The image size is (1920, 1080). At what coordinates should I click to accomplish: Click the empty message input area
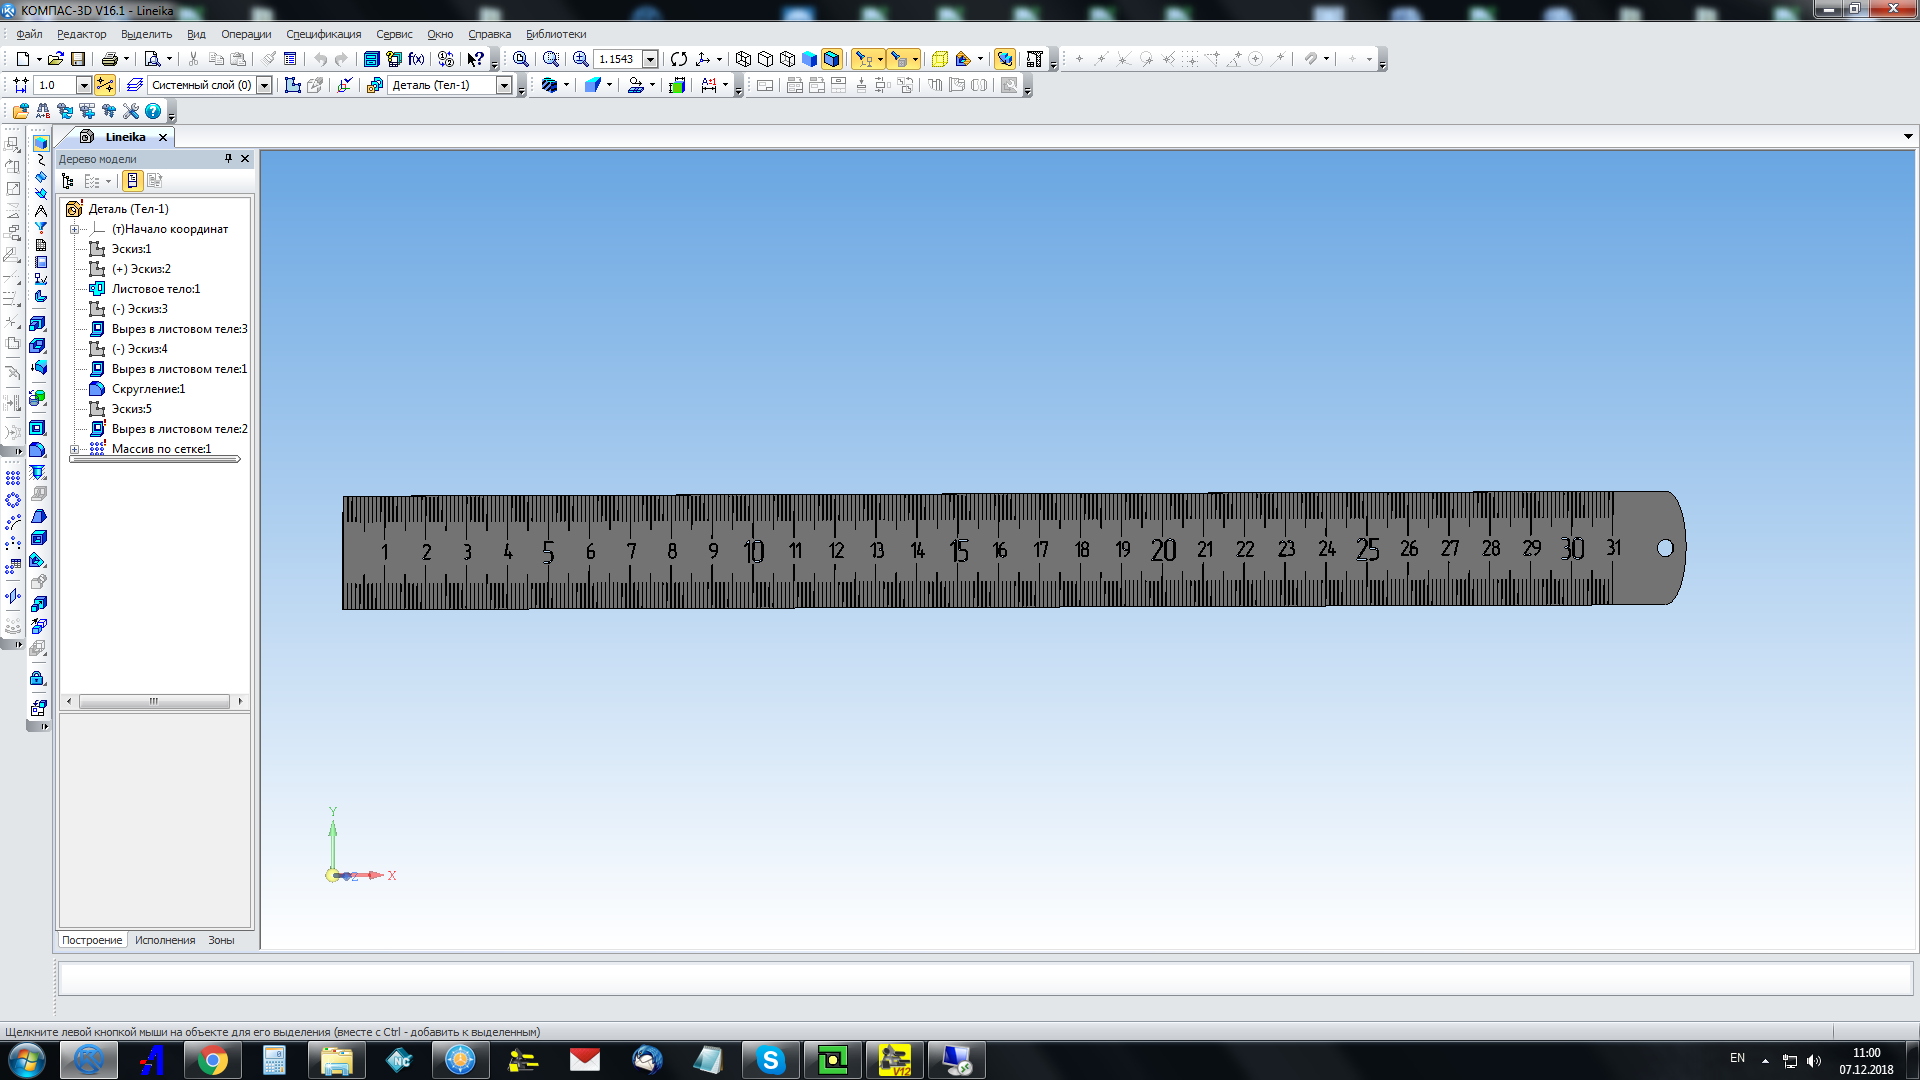(985, 978)
